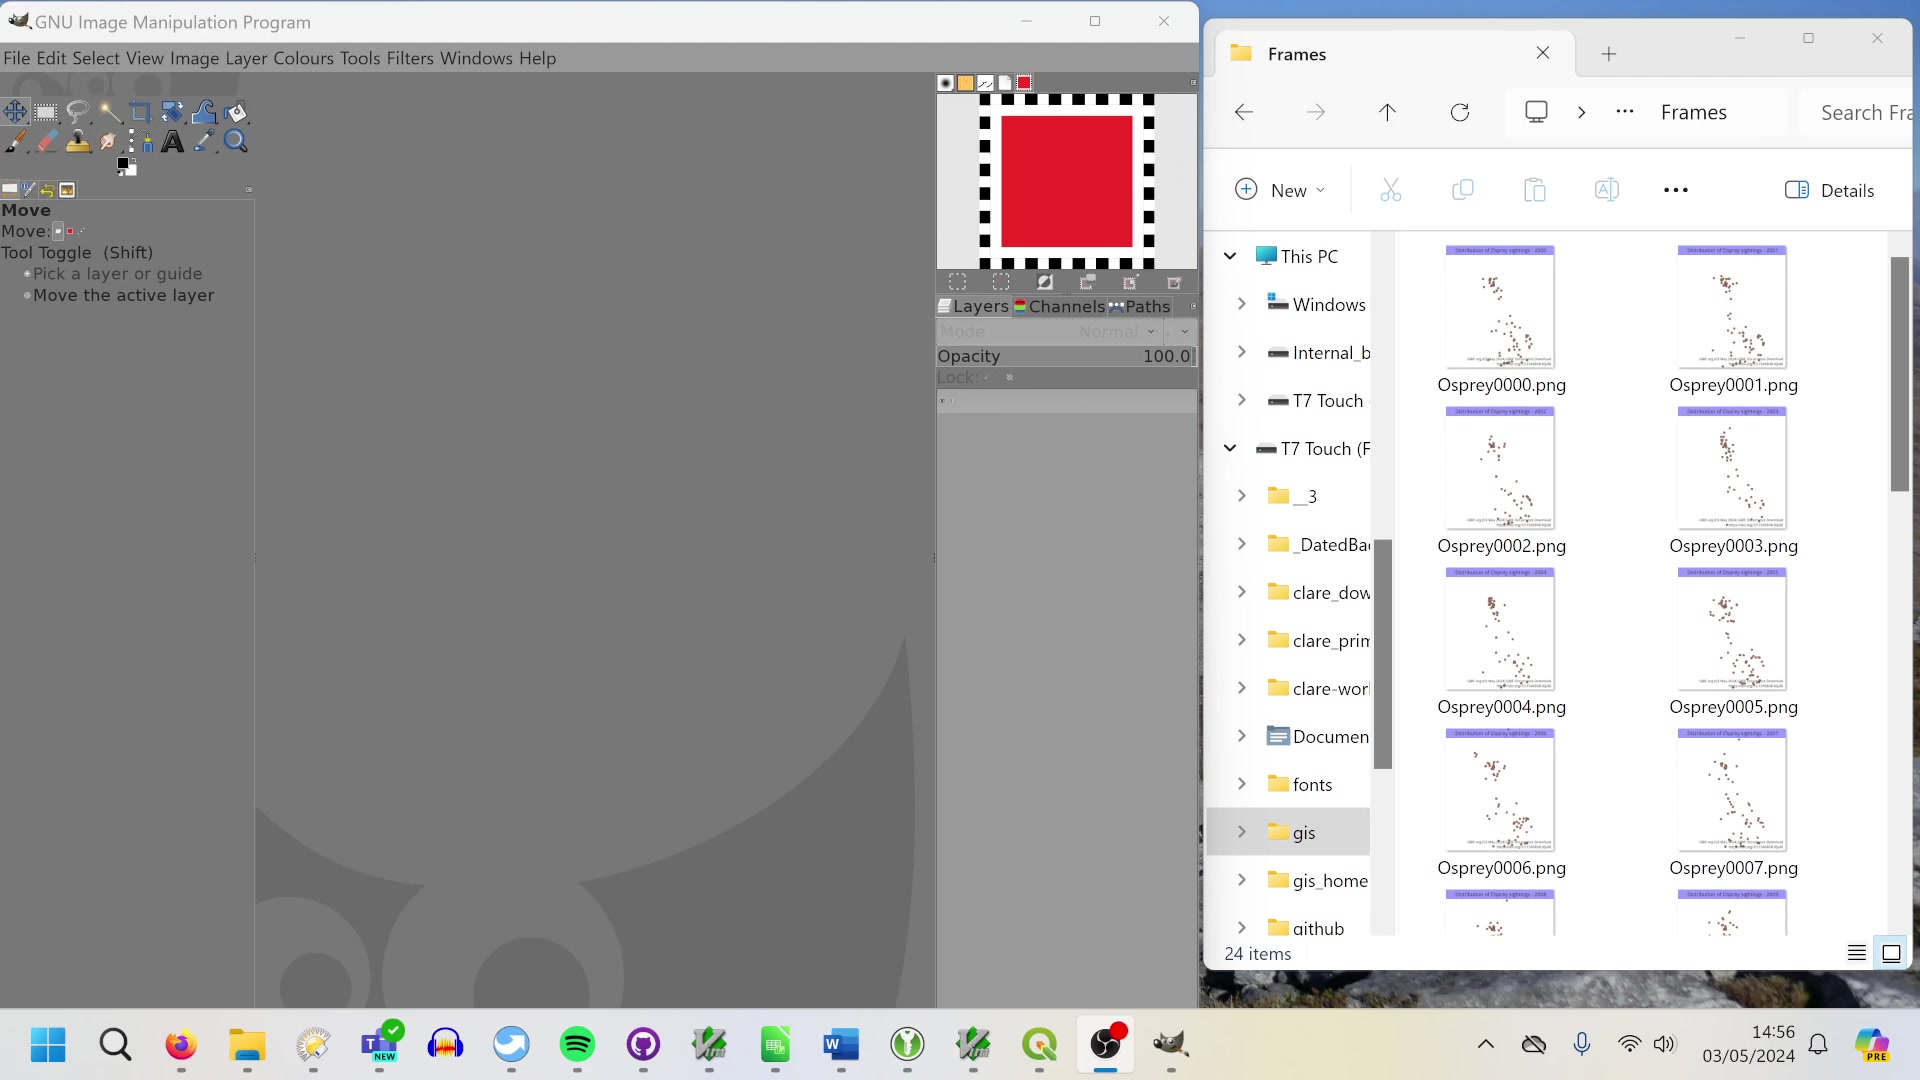The image size is (1920, 1080).
Task: Open the Filters menu in GIMP
Action: click(410, 58)
